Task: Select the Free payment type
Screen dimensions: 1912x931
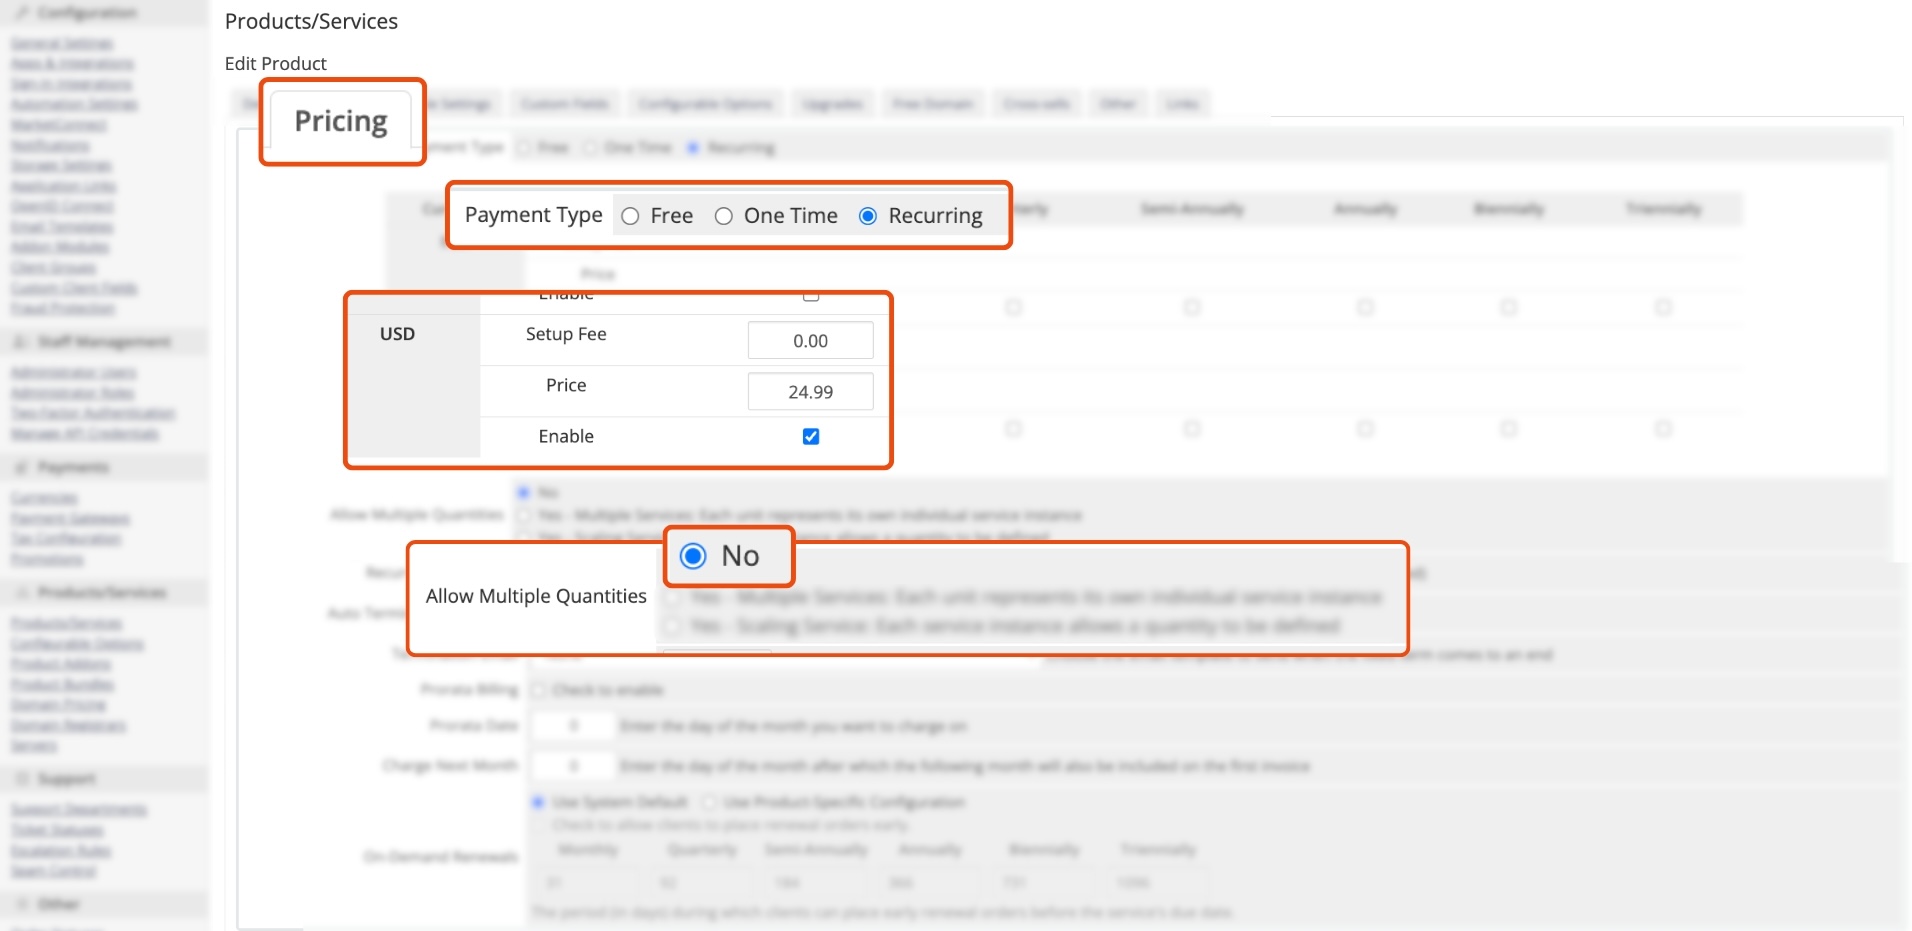Action: pos(630,216)
